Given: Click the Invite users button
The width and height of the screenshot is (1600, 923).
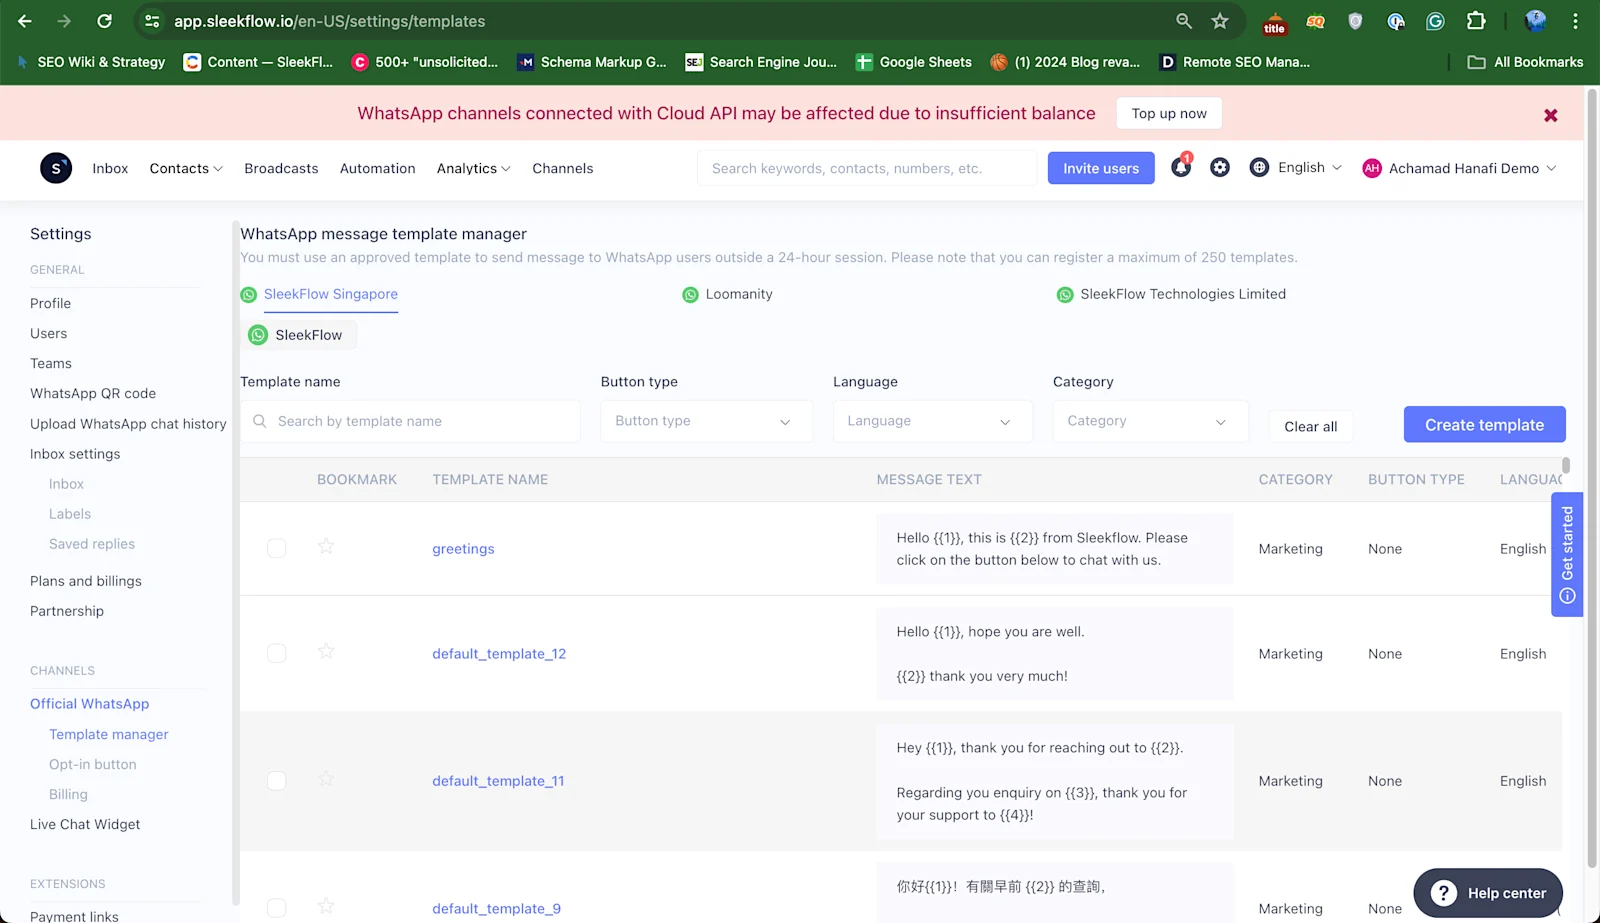Looking at the screenshot, I should [x=1101, y=168].
